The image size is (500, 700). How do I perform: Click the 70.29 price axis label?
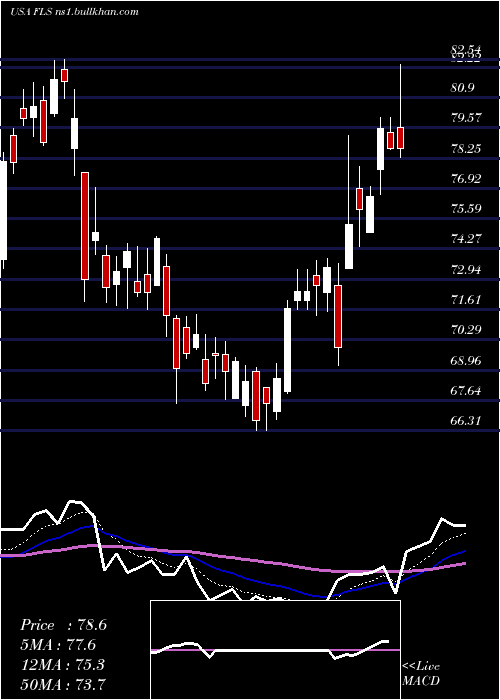click(x=466, y=329)
